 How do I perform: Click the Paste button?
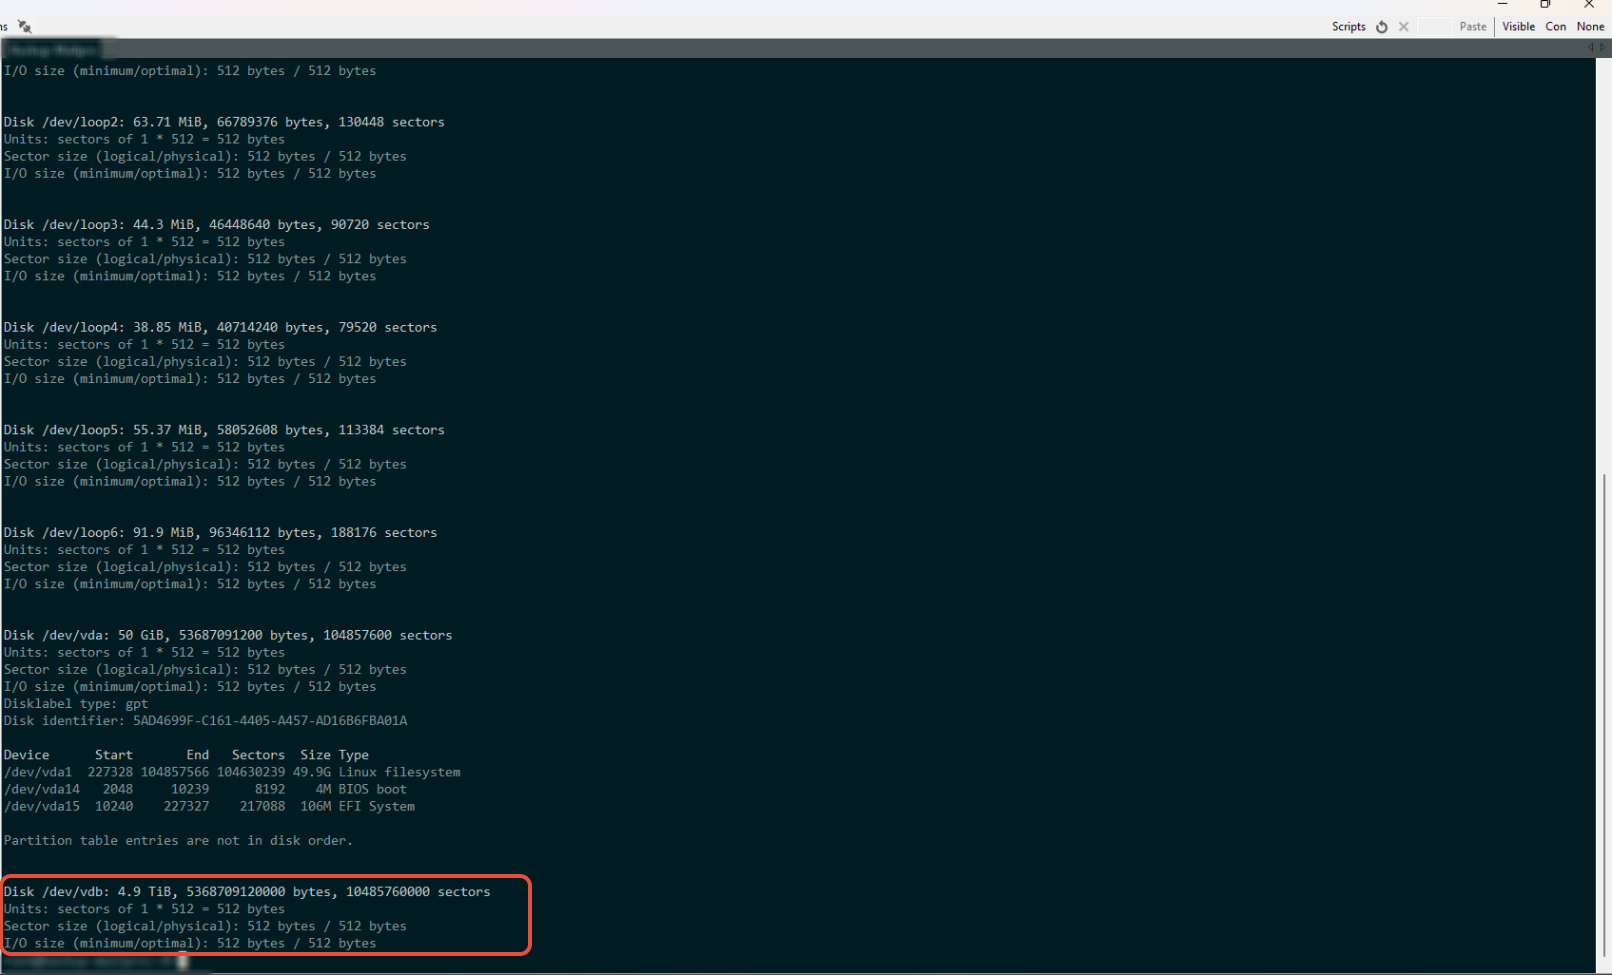tap(1473, 27)
